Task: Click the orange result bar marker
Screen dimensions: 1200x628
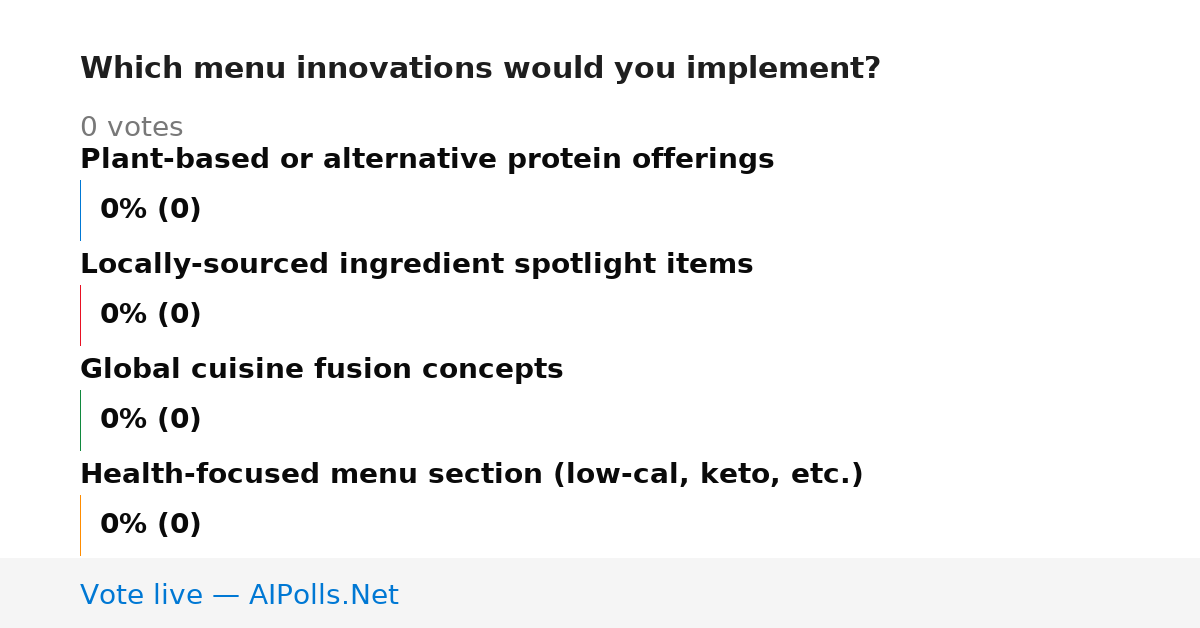Action: pos(80,525)
